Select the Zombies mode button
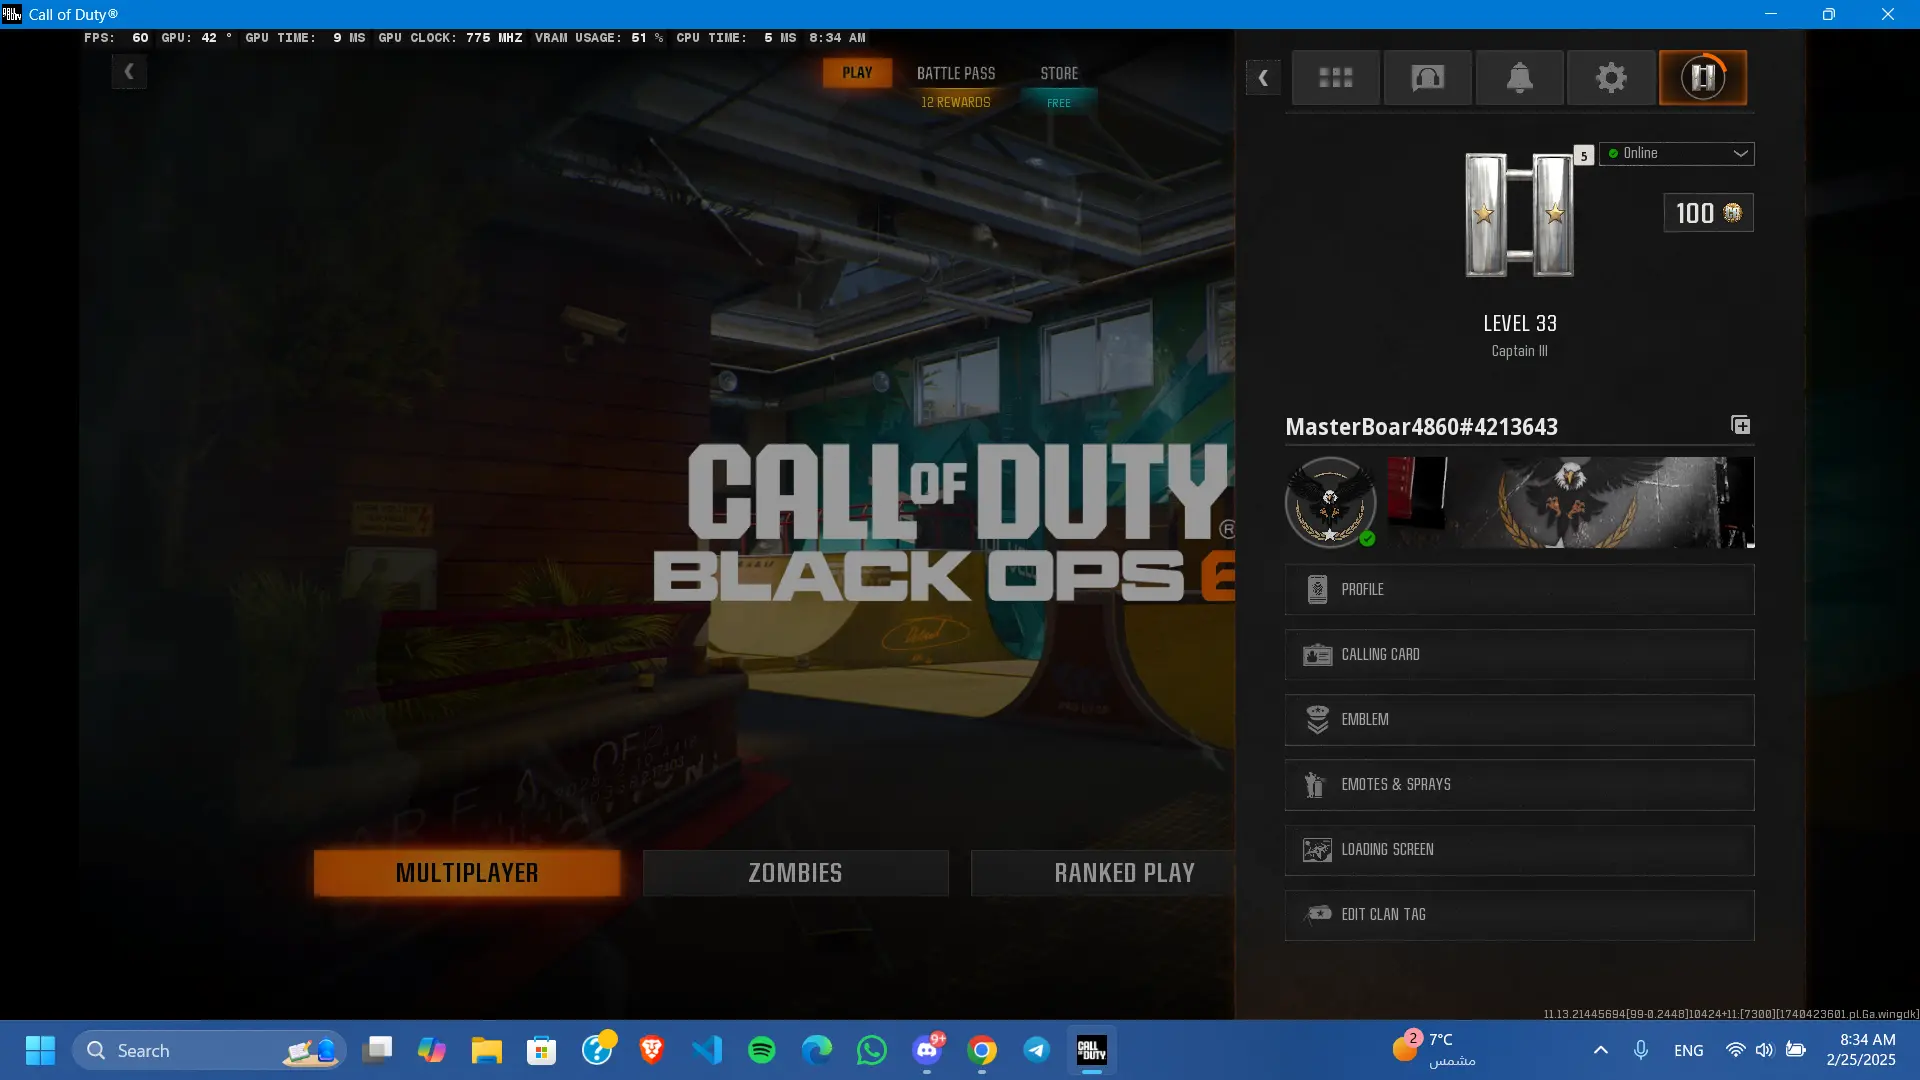Screen dimensions: 1920x1080 (795, 873)
